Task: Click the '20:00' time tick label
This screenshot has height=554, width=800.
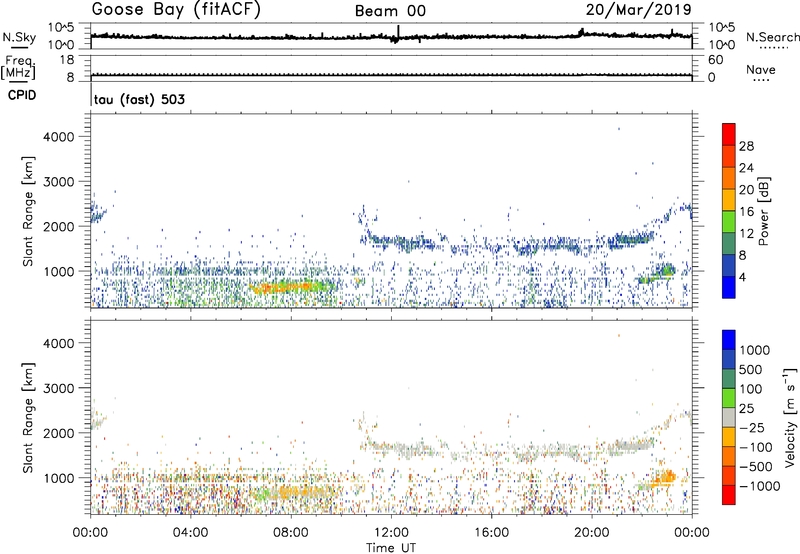Action: click(x=591, y=533)
